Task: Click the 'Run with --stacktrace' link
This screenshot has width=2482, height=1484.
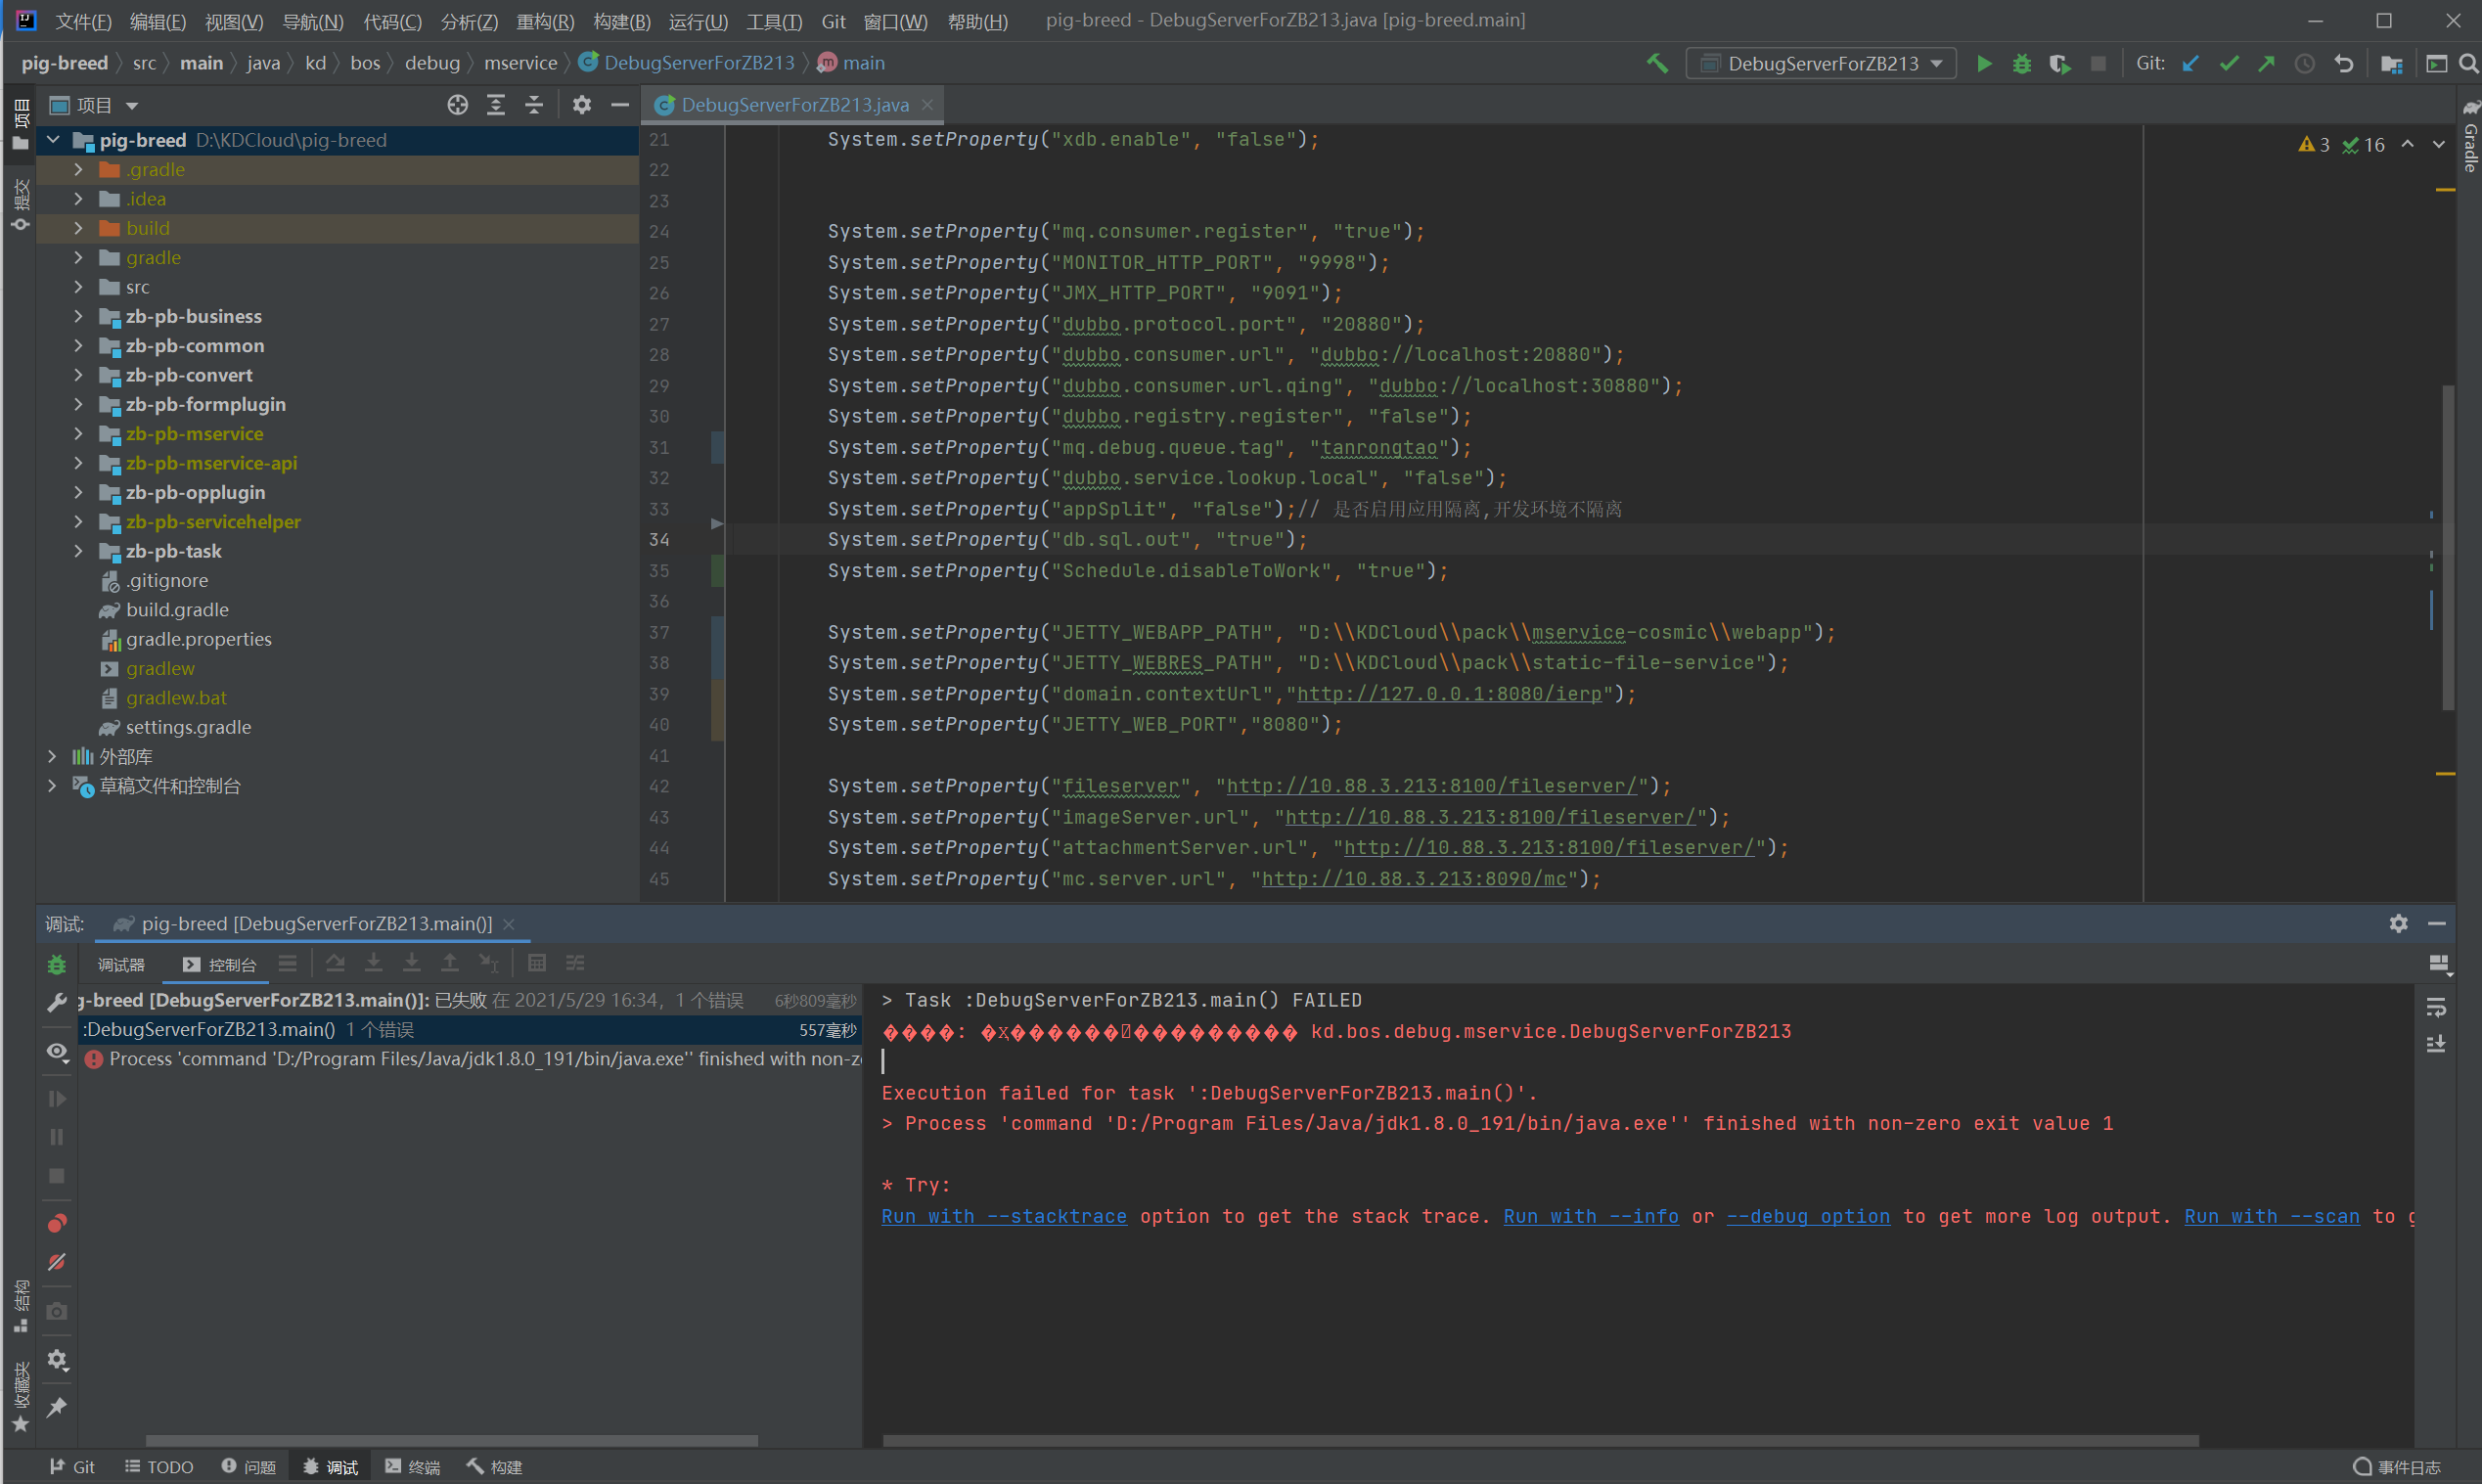Action: click(x=1003, y=1216)
